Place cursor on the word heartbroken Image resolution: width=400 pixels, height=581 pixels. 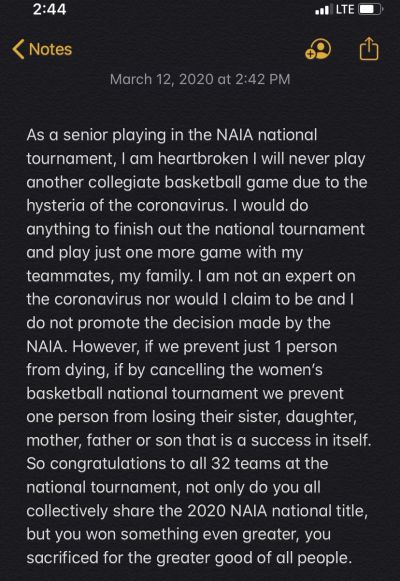click(203, 159)
